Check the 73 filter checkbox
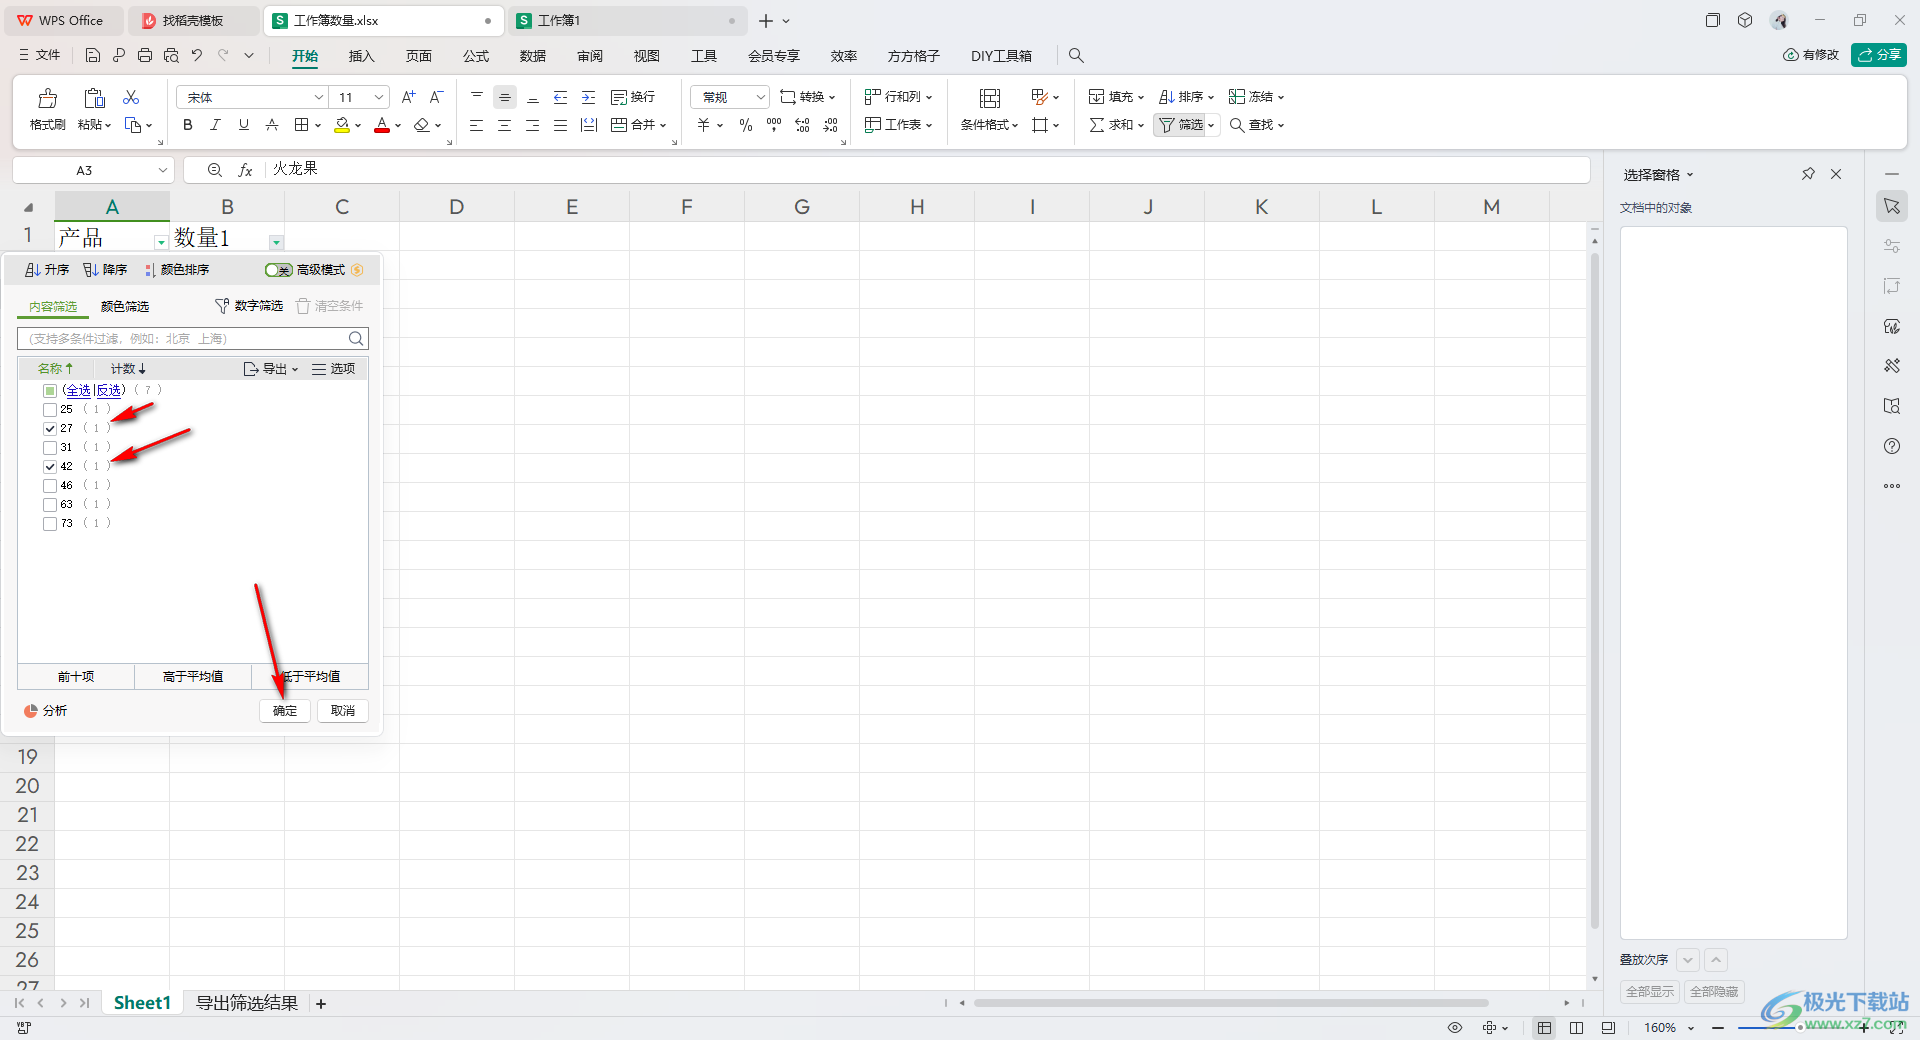The height and width of the screenshot is (1040, 1920). (x=50, y=524)
